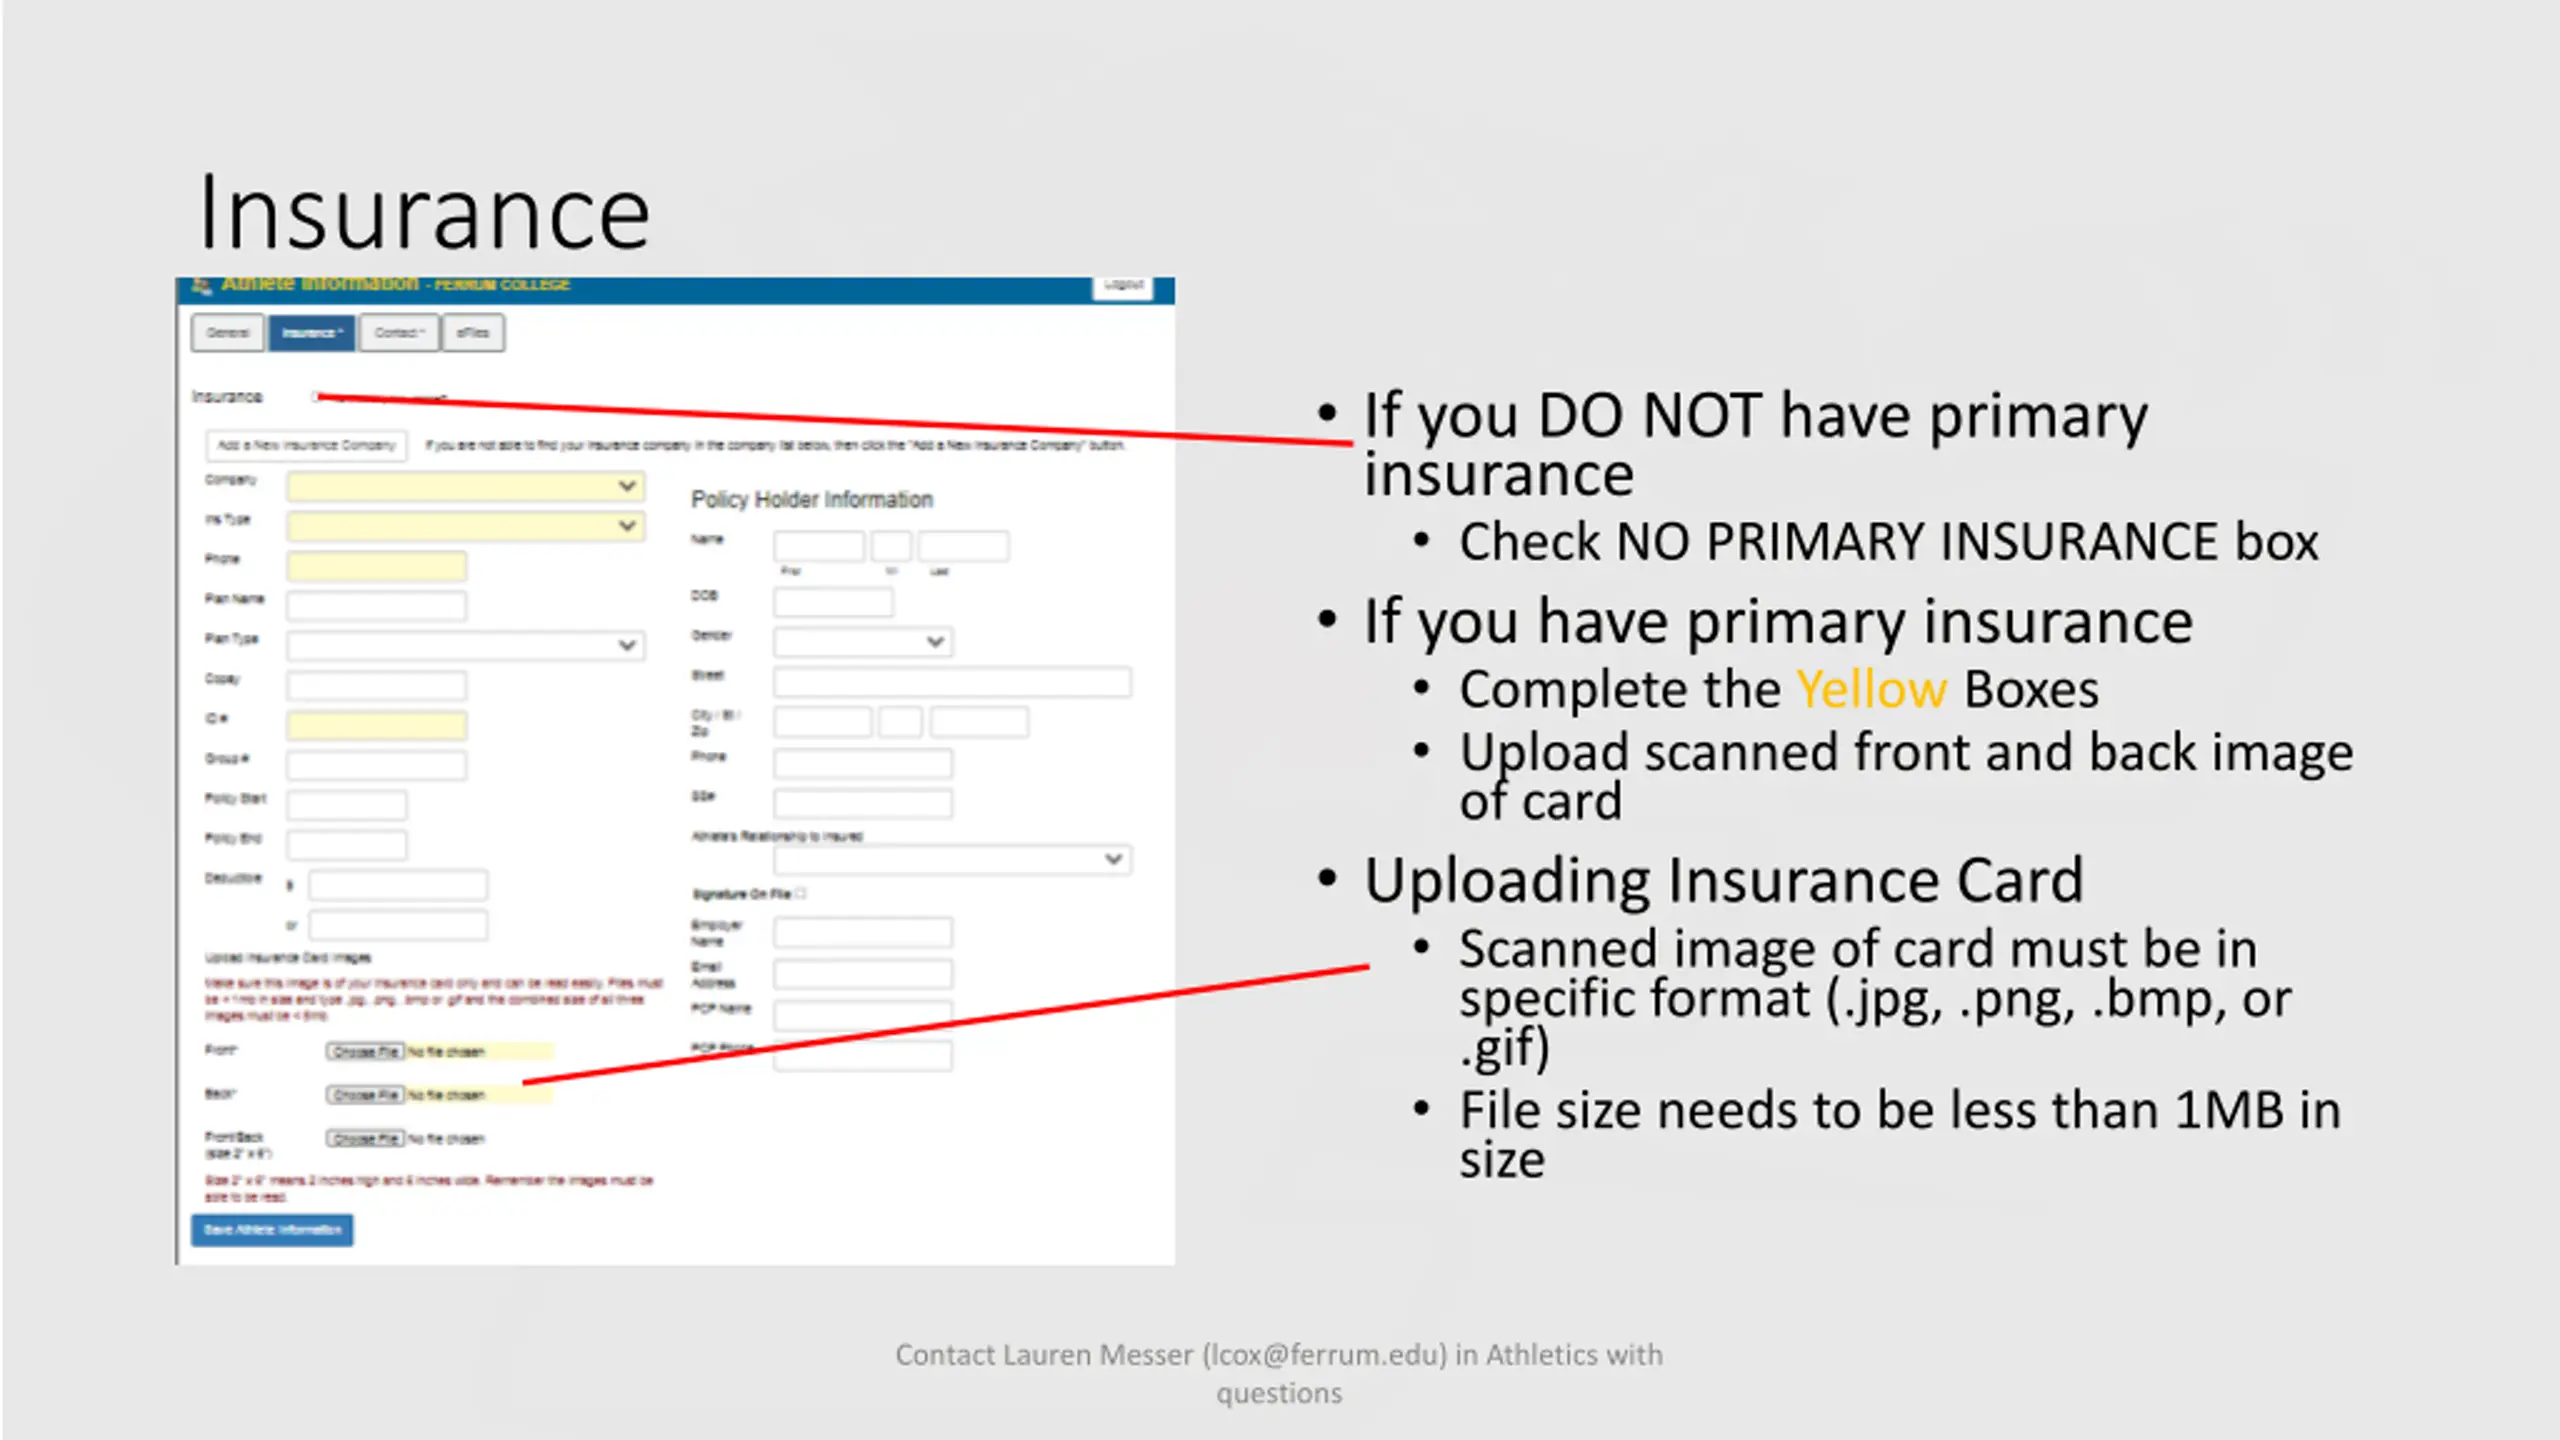Select the Insurance tab
The width and height of the screenshot is (2560, 1440).
pos(311,333)
